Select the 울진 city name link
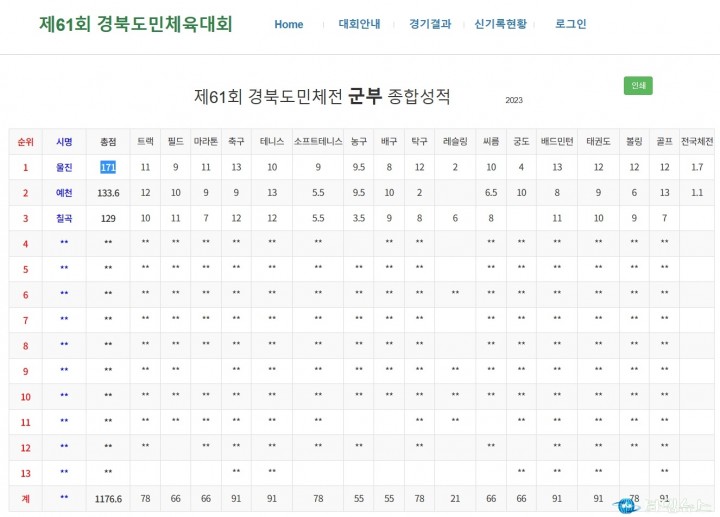720x517 pixels. pos(64,167)
